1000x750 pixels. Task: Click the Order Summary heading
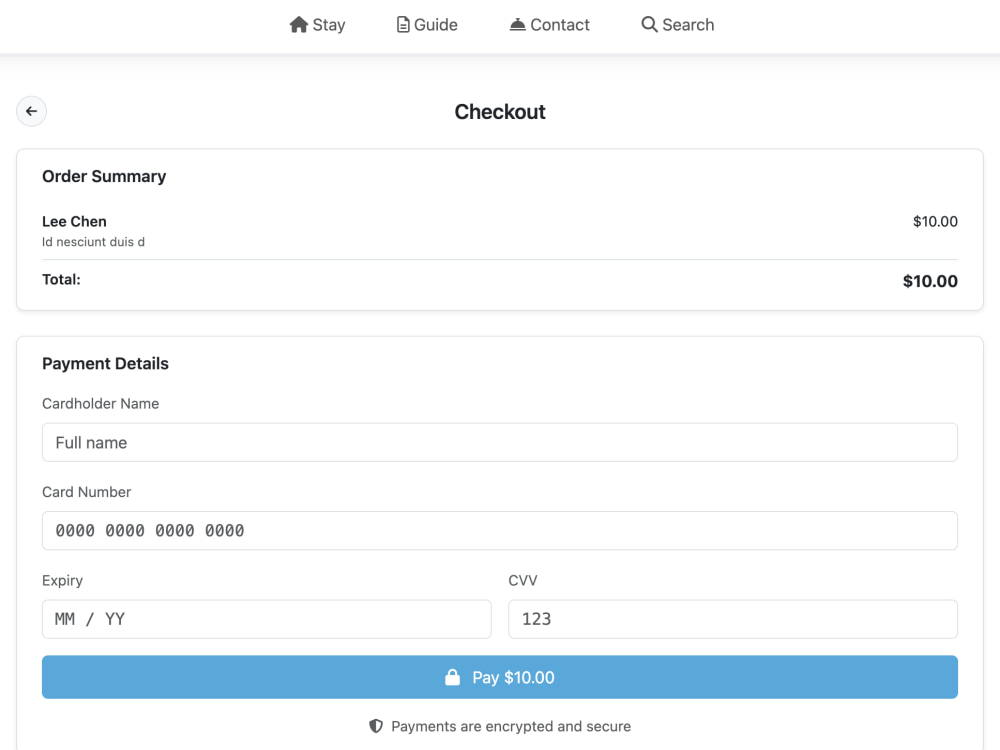104,176
